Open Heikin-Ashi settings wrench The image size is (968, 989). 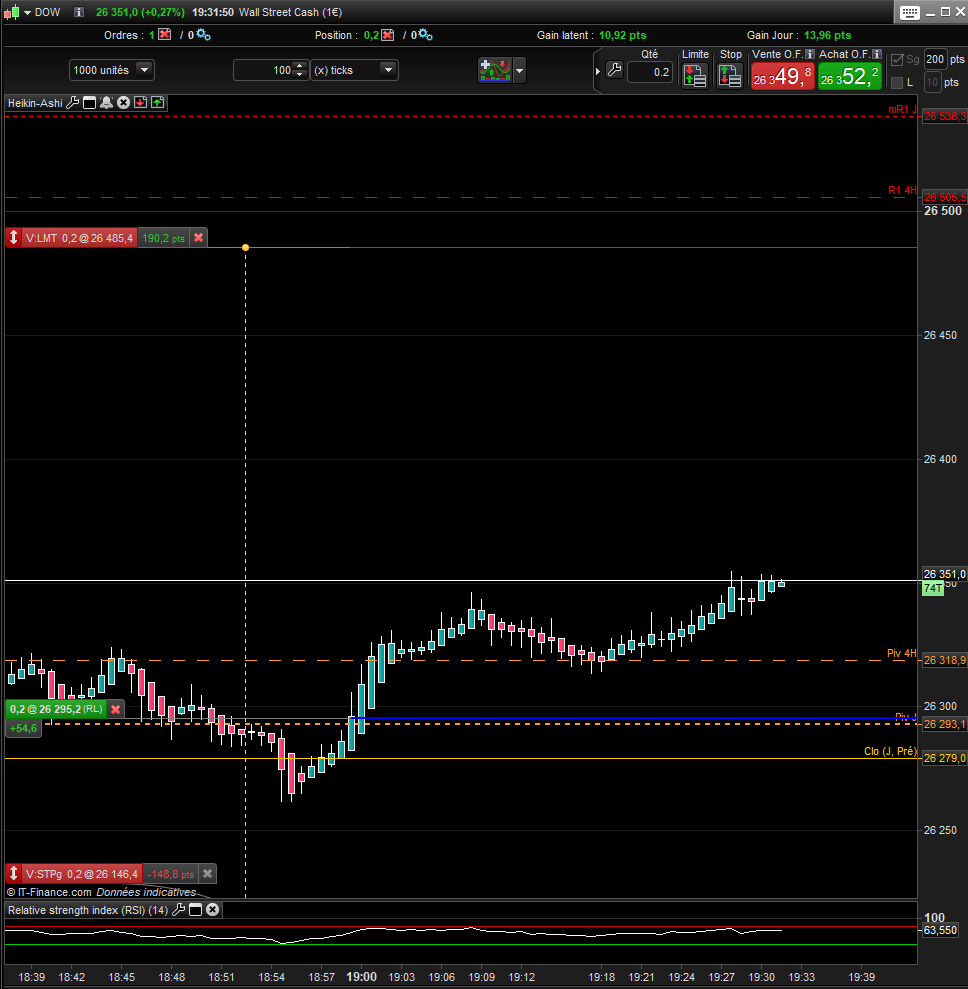pyautogui.click(x=73, y=103)
